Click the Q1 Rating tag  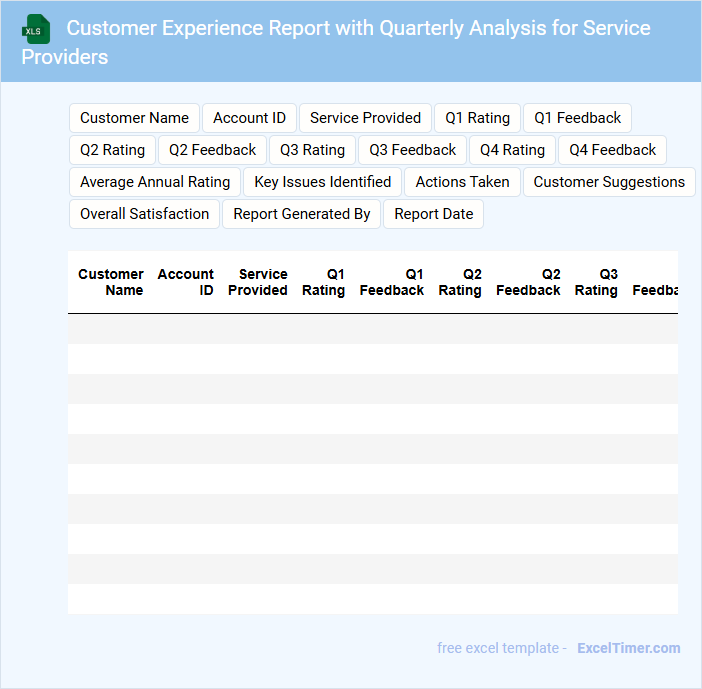click(x=477, y=118)
